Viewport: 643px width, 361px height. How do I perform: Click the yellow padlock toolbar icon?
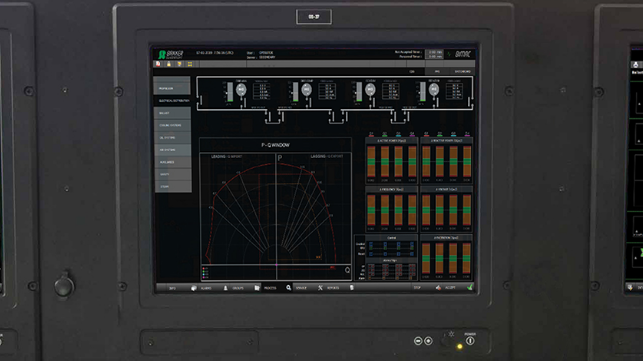[169, 64]
